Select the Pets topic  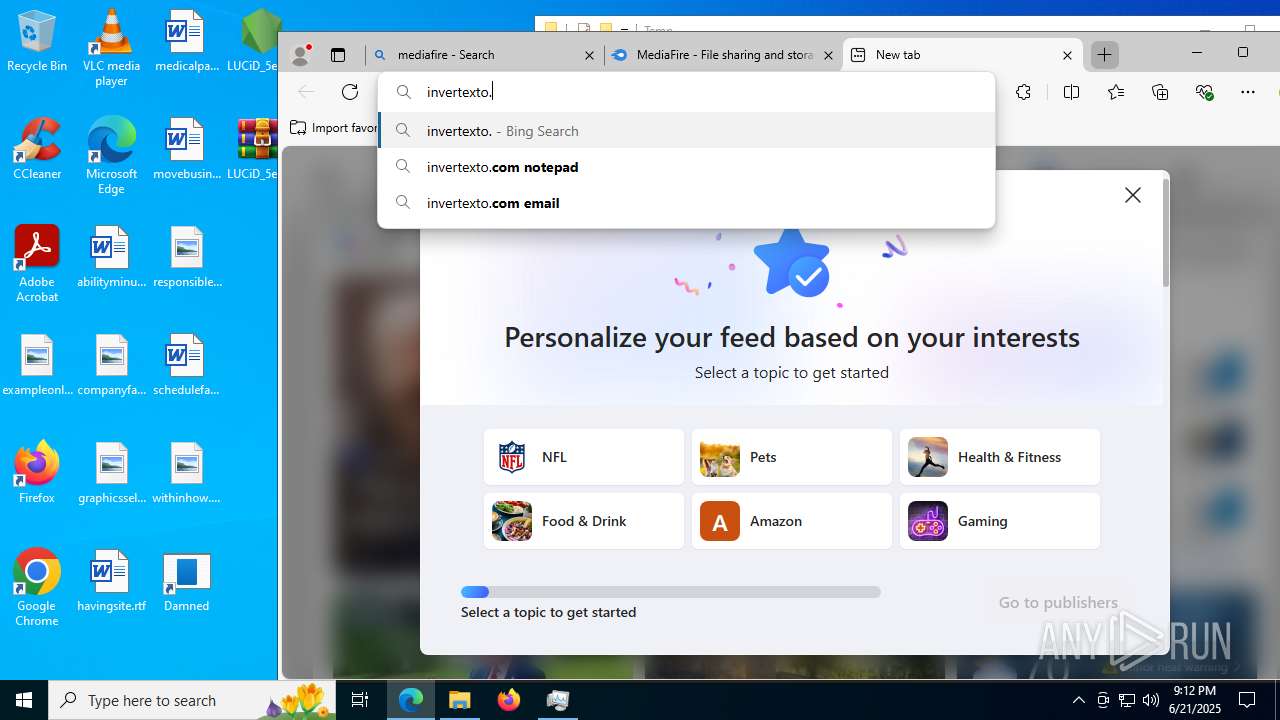click(792, 457)
